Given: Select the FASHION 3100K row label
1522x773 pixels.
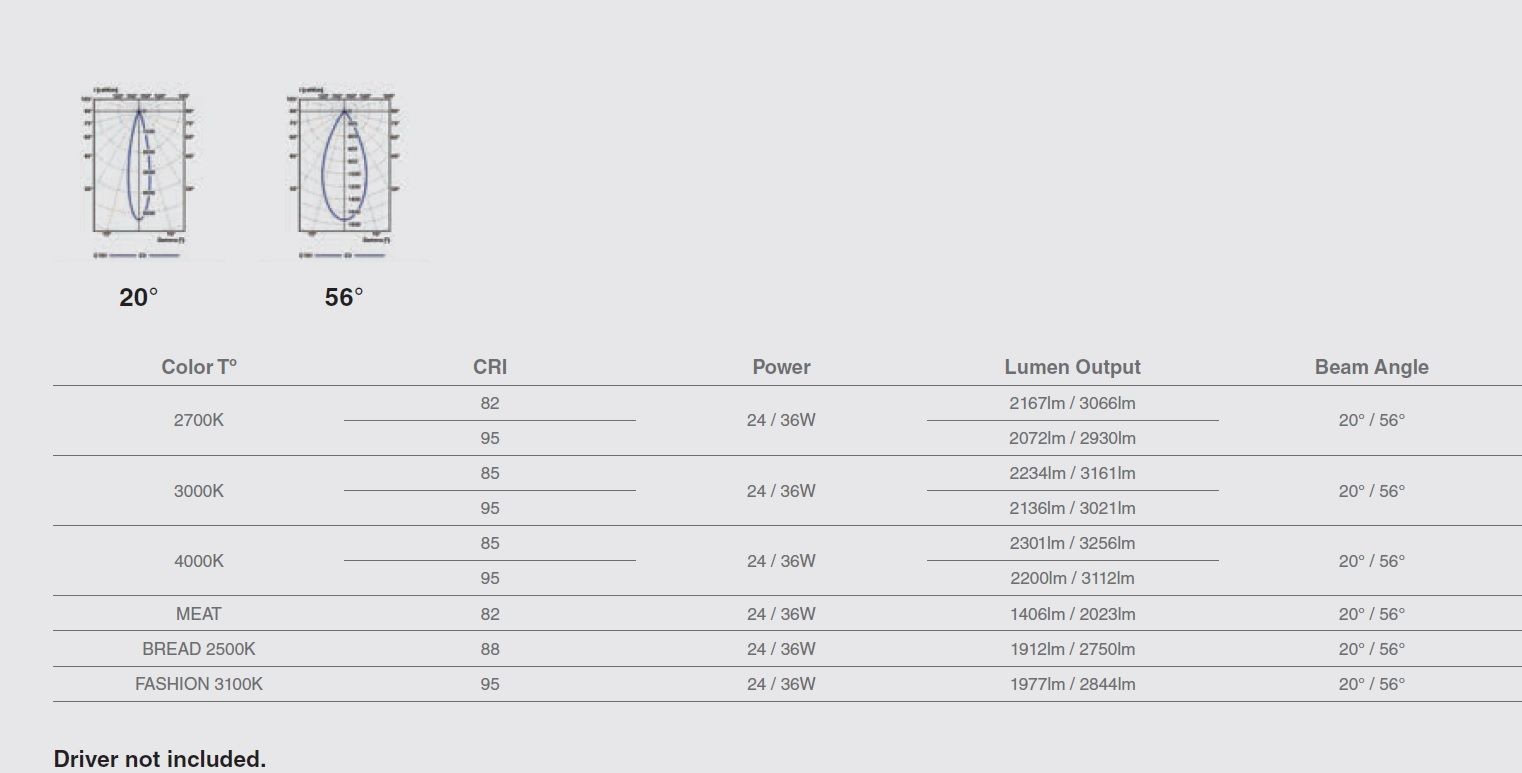Looking at the screenshot, I should tap(199, 684).
